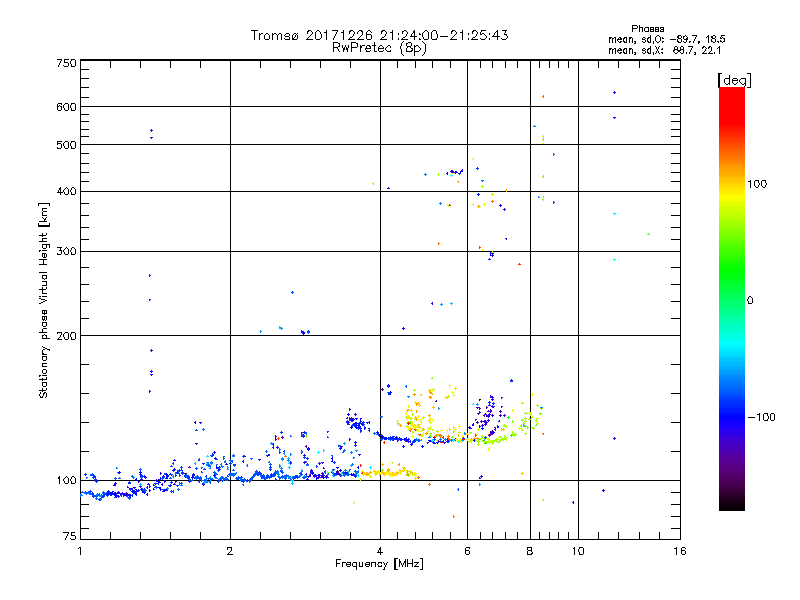Click the subtitle "RwPretec (8p)"
Viewport: 800px width, 600px height.
(379, 48)
